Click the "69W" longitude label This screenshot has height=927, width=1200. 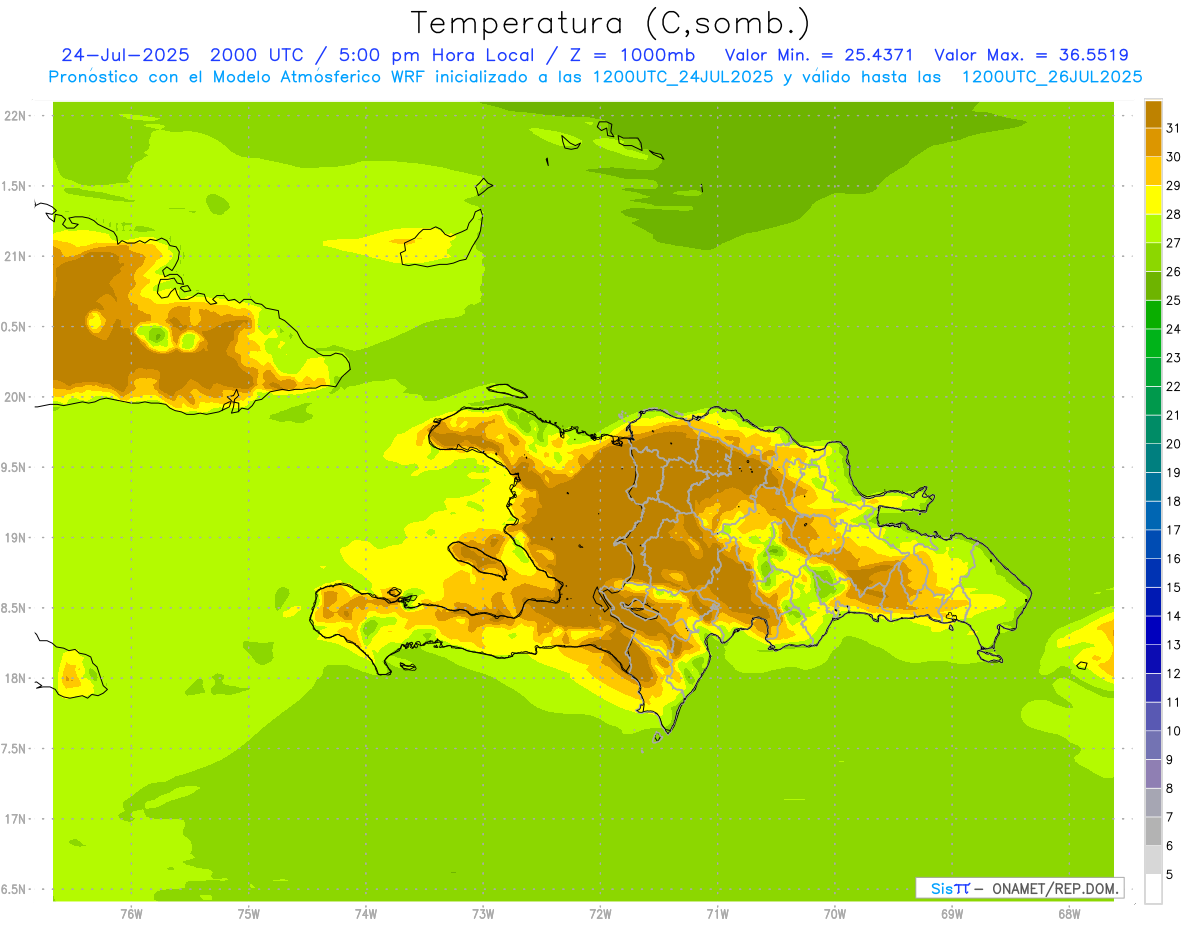point(952,913)
